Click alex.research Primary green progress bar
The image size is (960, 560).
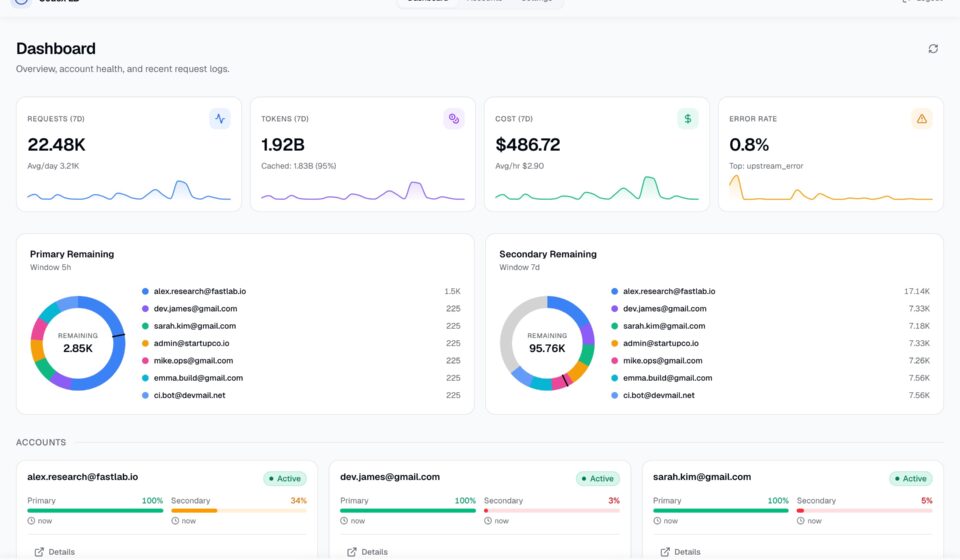(95, 510)
